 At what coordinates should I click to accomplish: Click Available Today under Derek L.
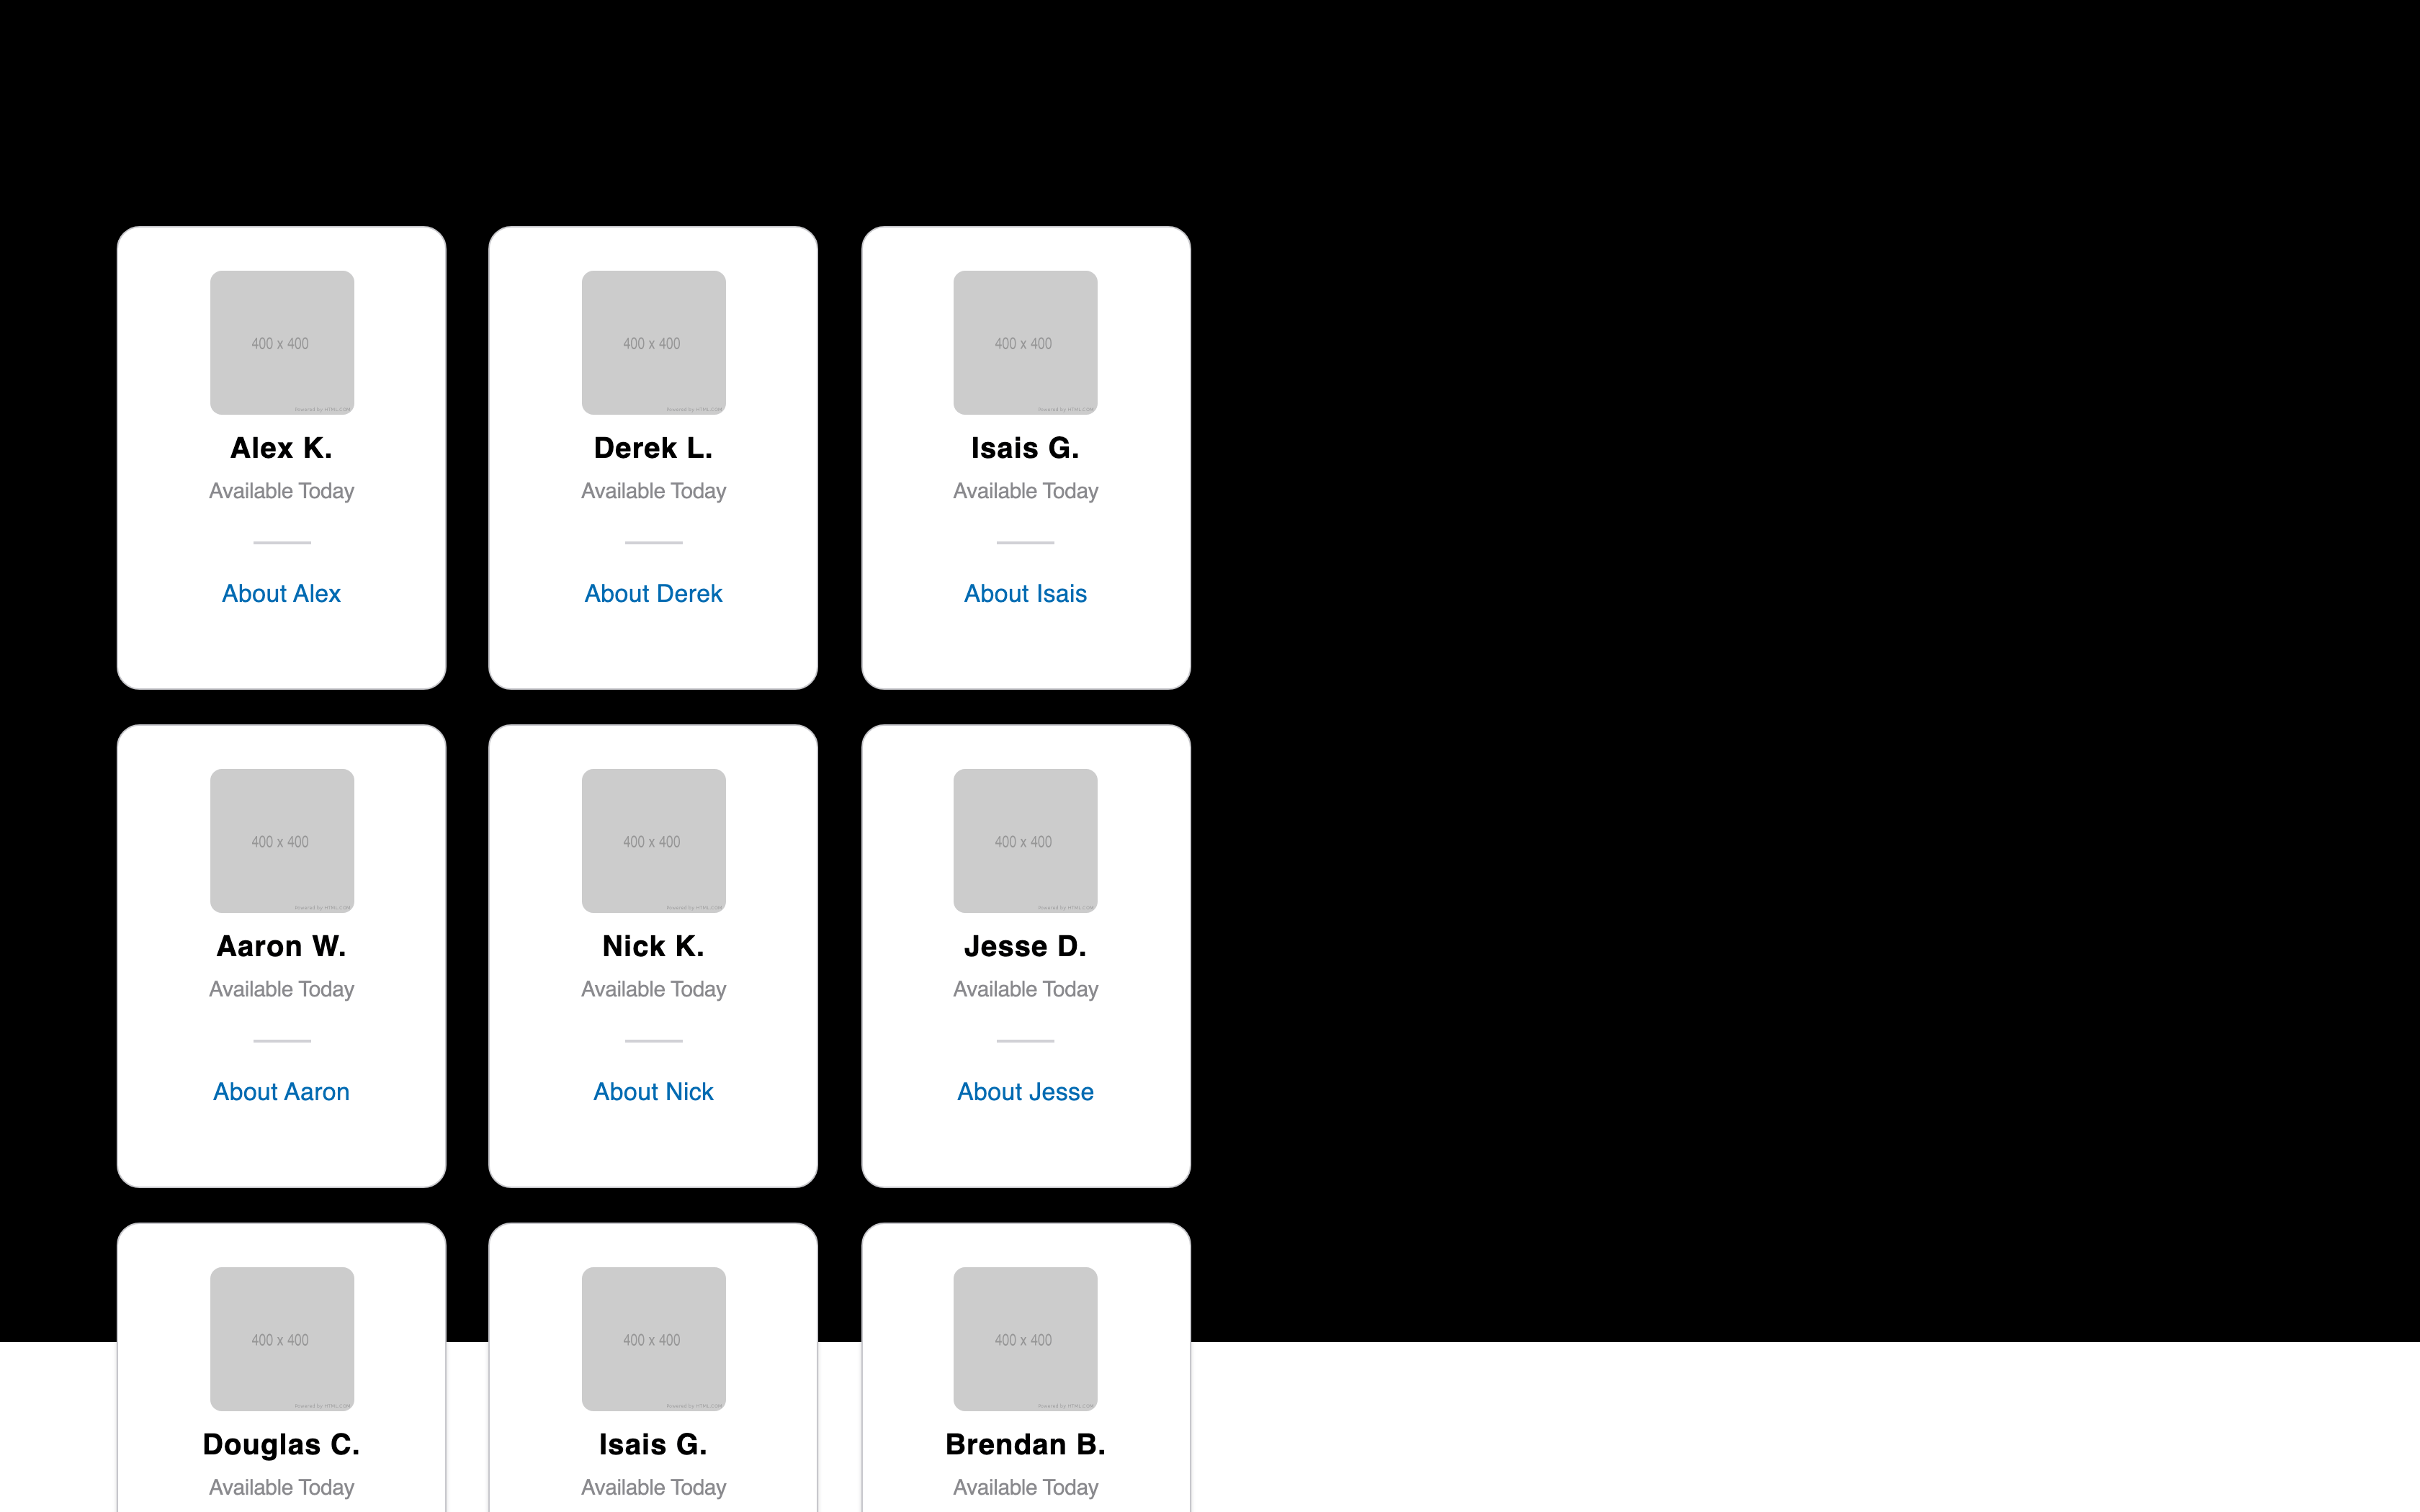tap(653, 491)
